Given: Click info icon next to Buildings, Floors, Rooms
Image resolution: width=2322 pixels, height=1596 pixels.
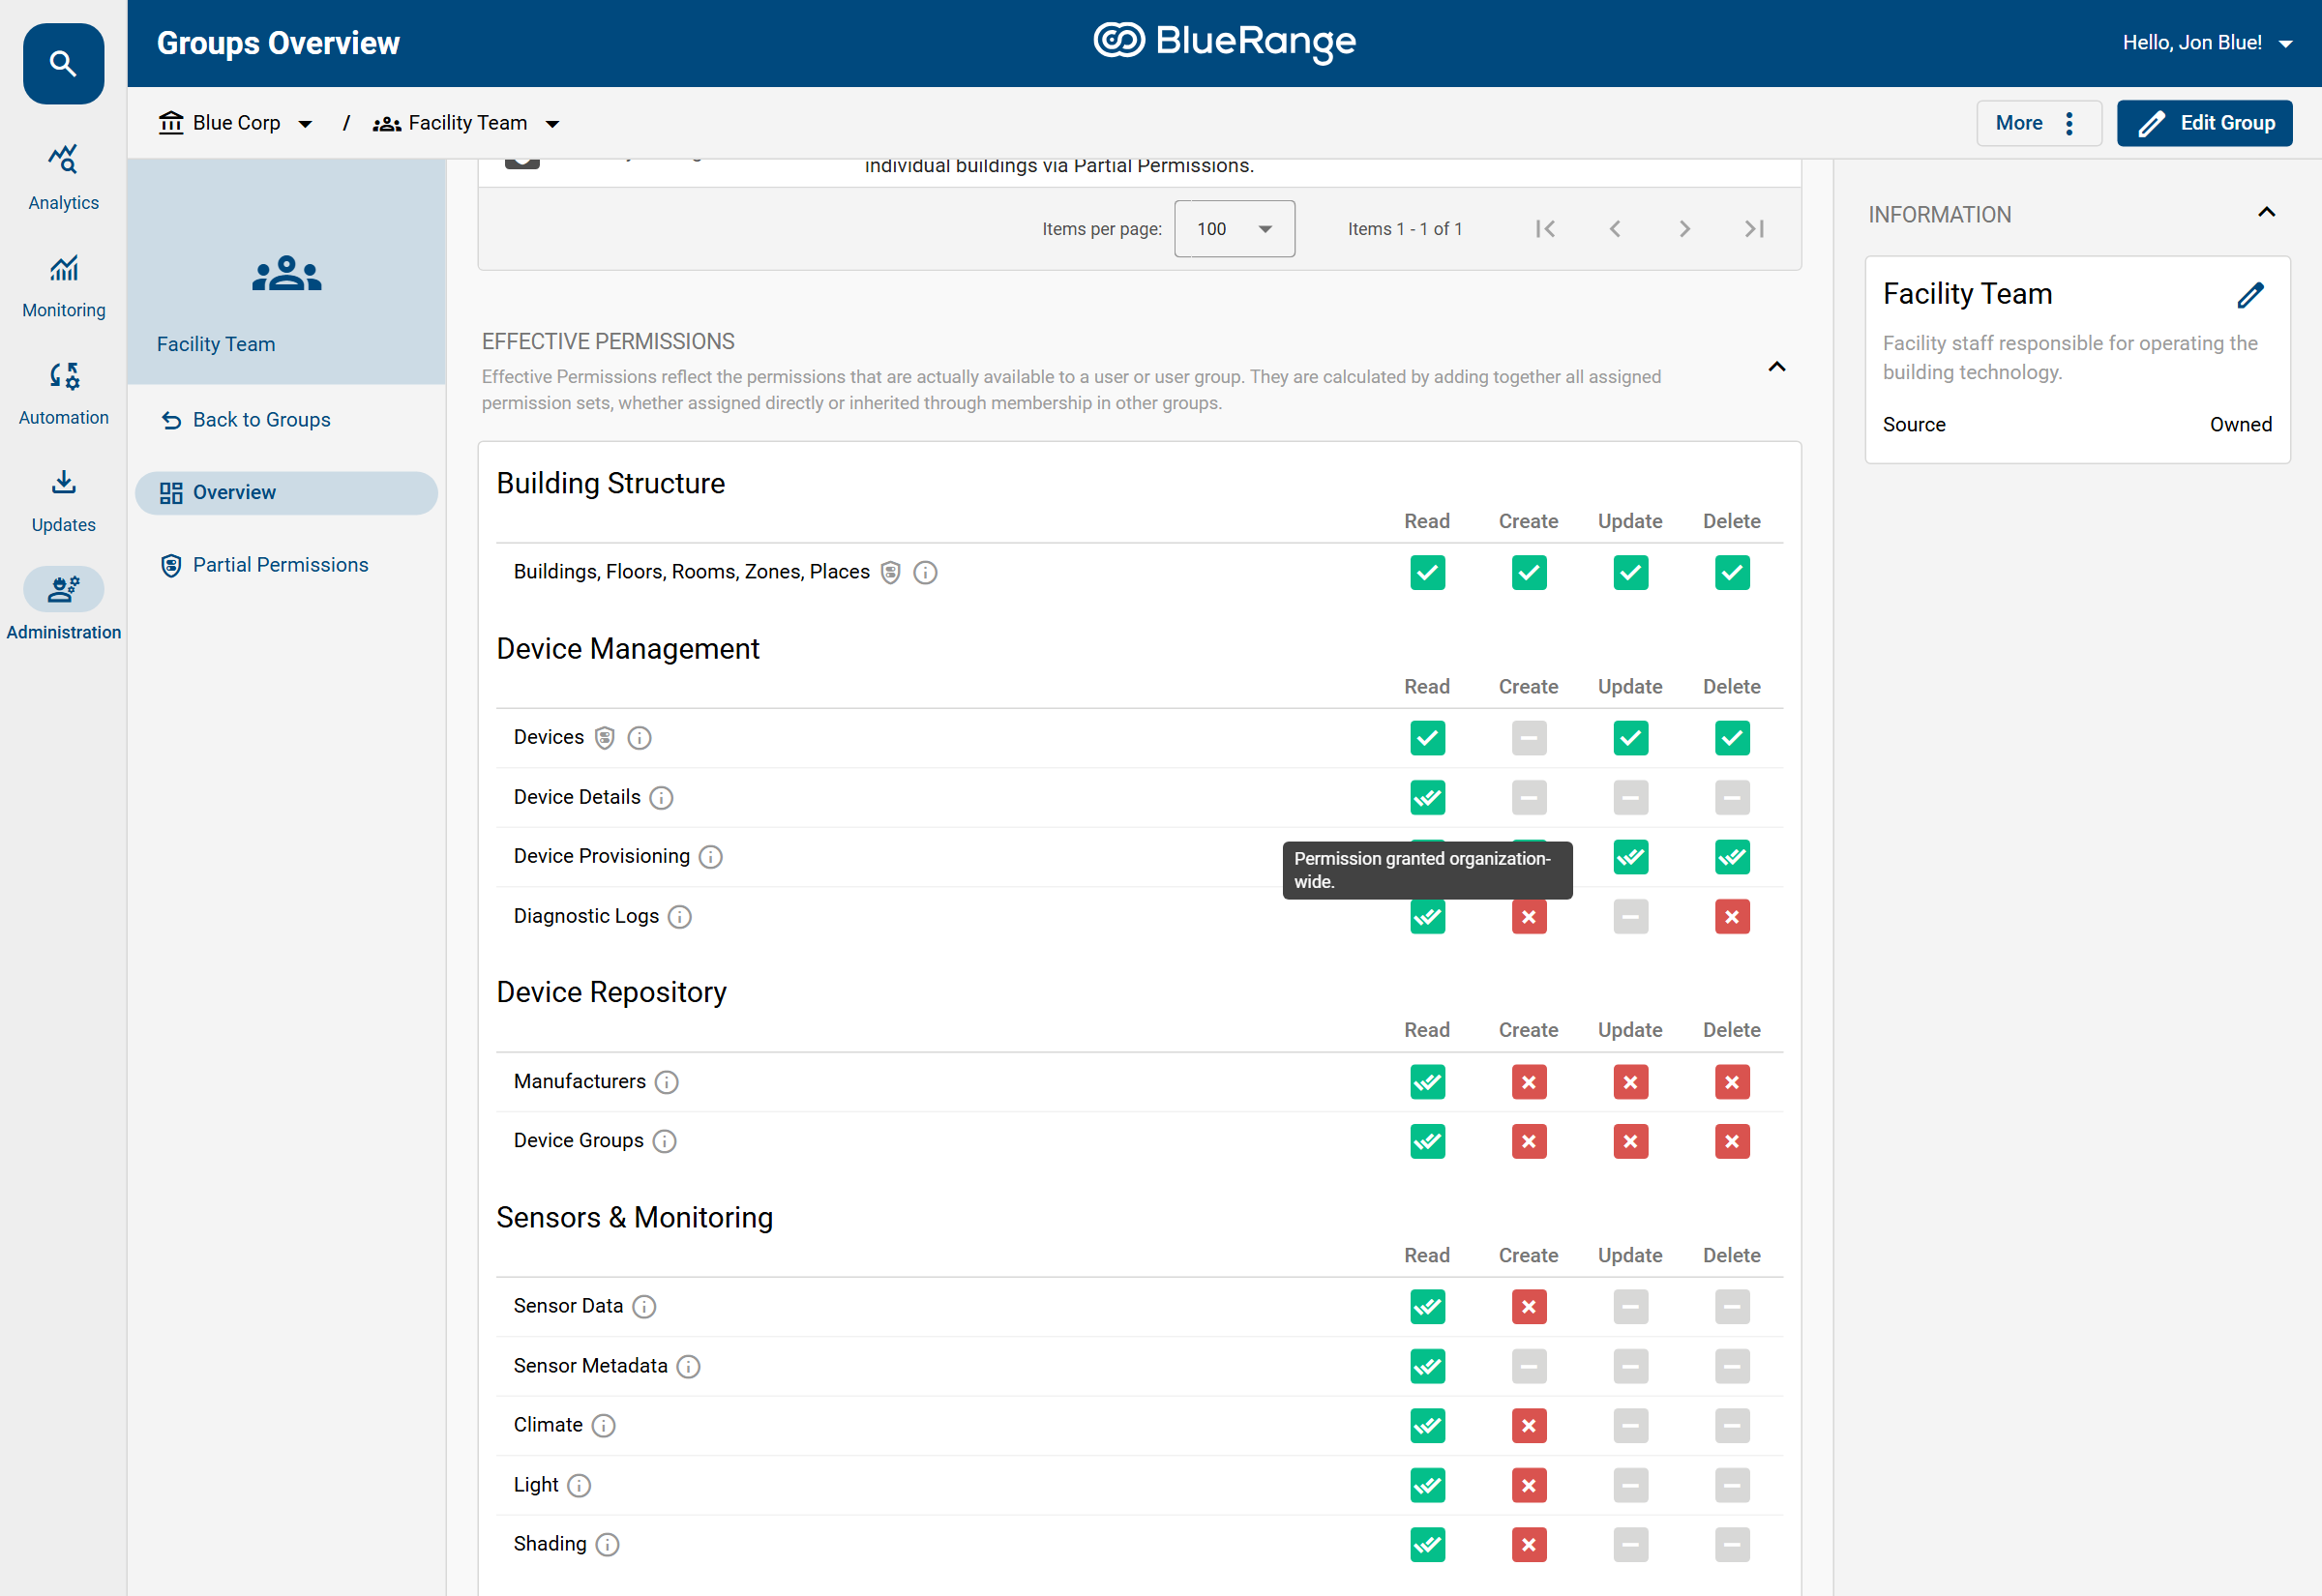Looking at the screenshot, I should [x=925, y=573].
